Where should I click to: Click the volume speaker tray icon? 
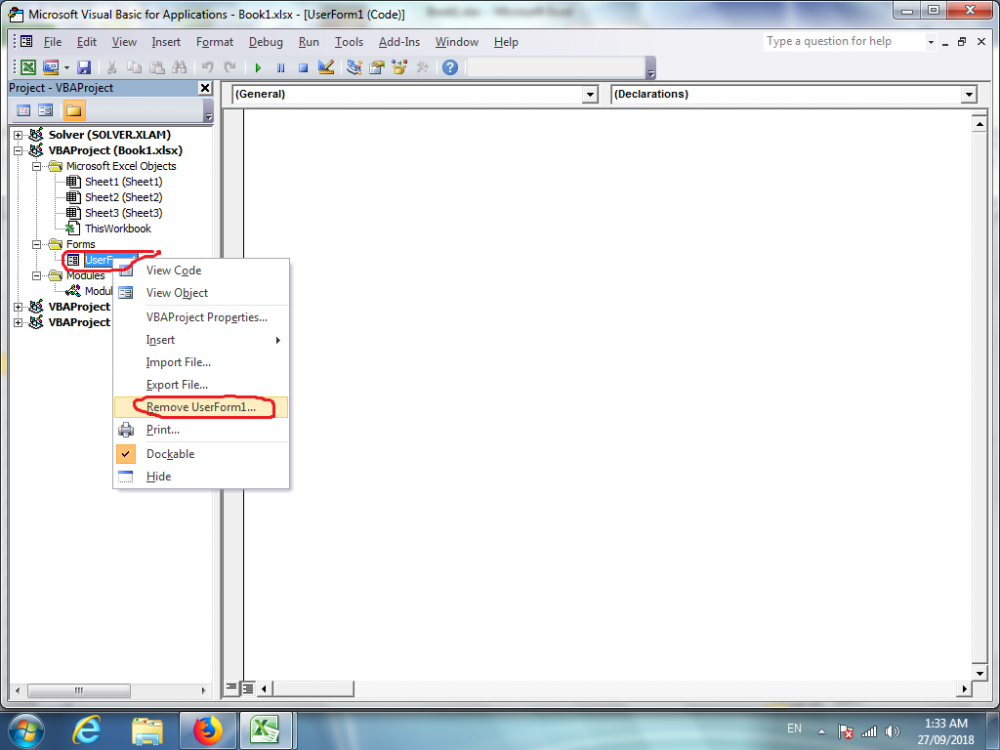tap(893, 732)
